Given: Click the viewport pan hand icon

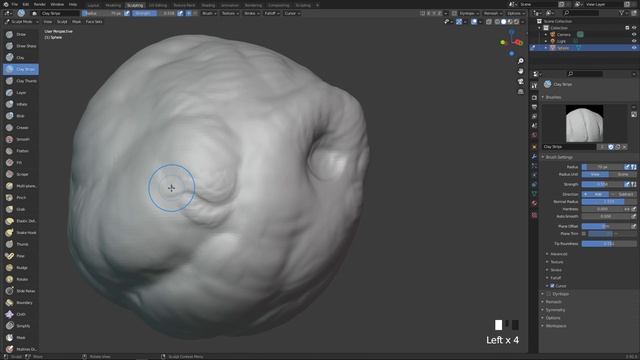Looking at the screenshot, I should point(520,71).
